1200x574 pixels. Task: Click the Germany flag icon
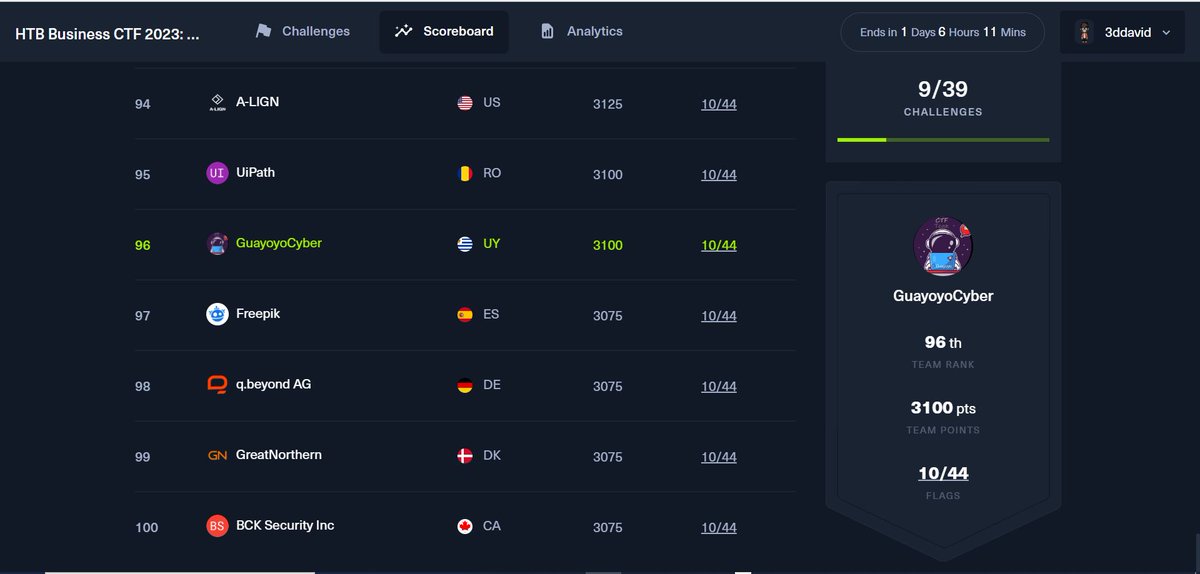[x=465, y=385]
